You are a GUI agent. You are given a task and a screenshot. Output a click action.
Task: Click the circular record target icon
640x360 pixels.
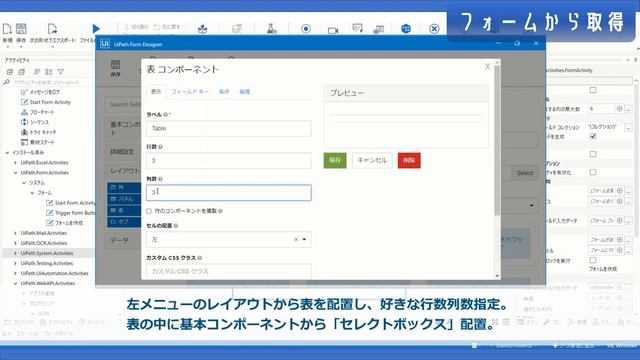[x=306, y=29]
